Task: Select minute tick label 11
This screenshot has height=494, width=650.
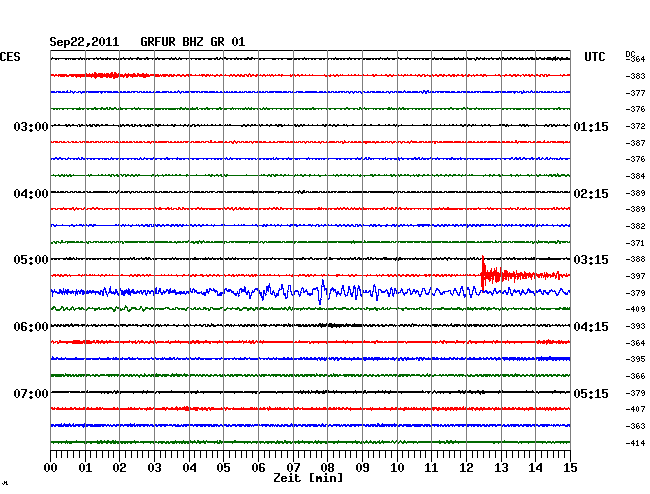Action: (431, 468)
